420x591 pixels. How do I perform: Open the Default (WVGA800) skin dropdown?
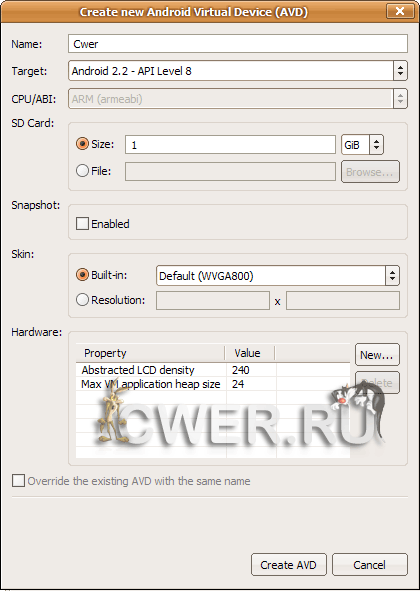tap(277, 276)
